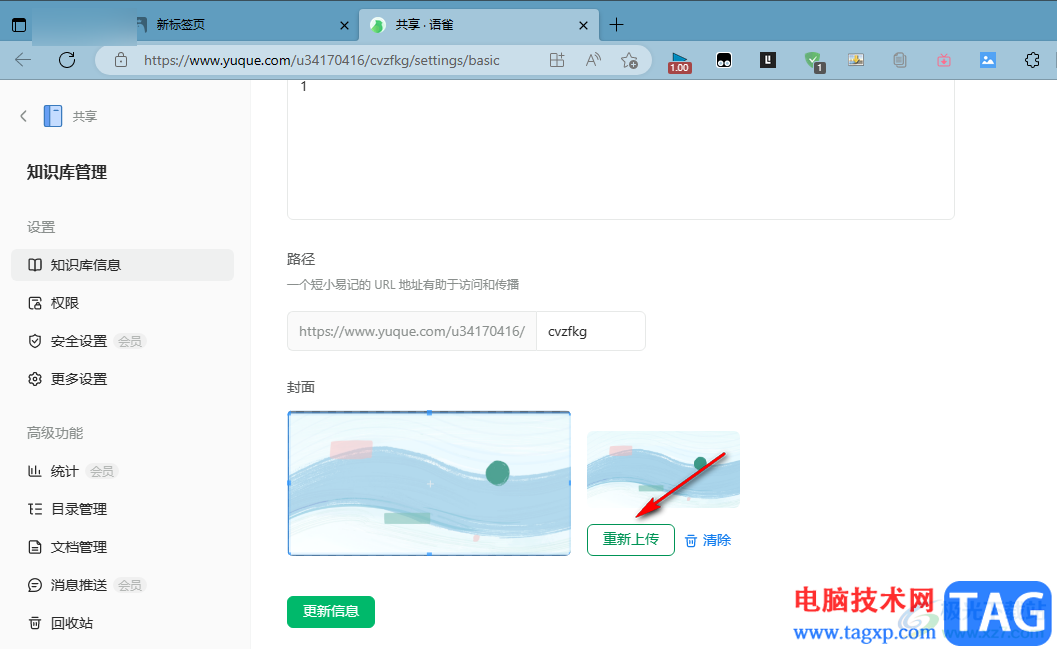The height and width of the screenshot is (649, 1057).
Task: Focus the cvzfkg path input field
Action: click(591, 331)
